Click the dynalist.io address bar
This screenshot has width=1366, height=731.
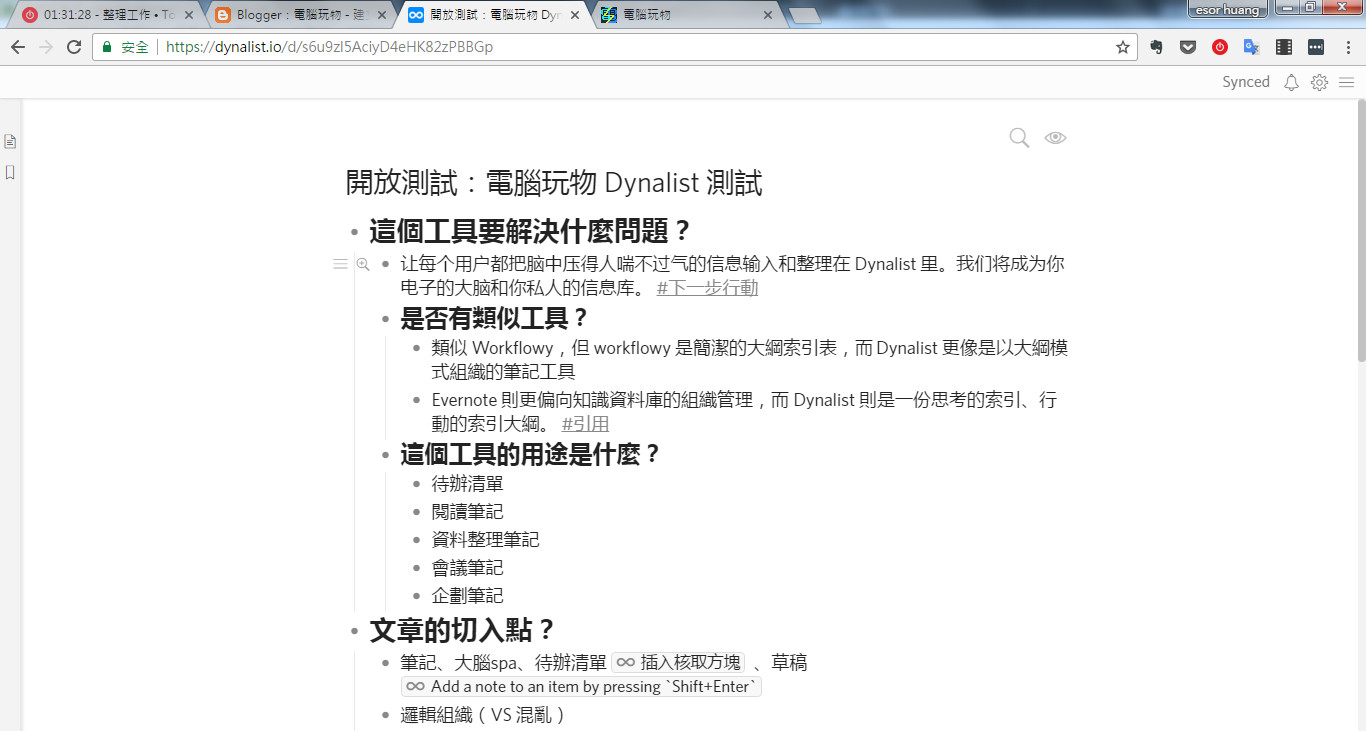[x=615, y=47]
